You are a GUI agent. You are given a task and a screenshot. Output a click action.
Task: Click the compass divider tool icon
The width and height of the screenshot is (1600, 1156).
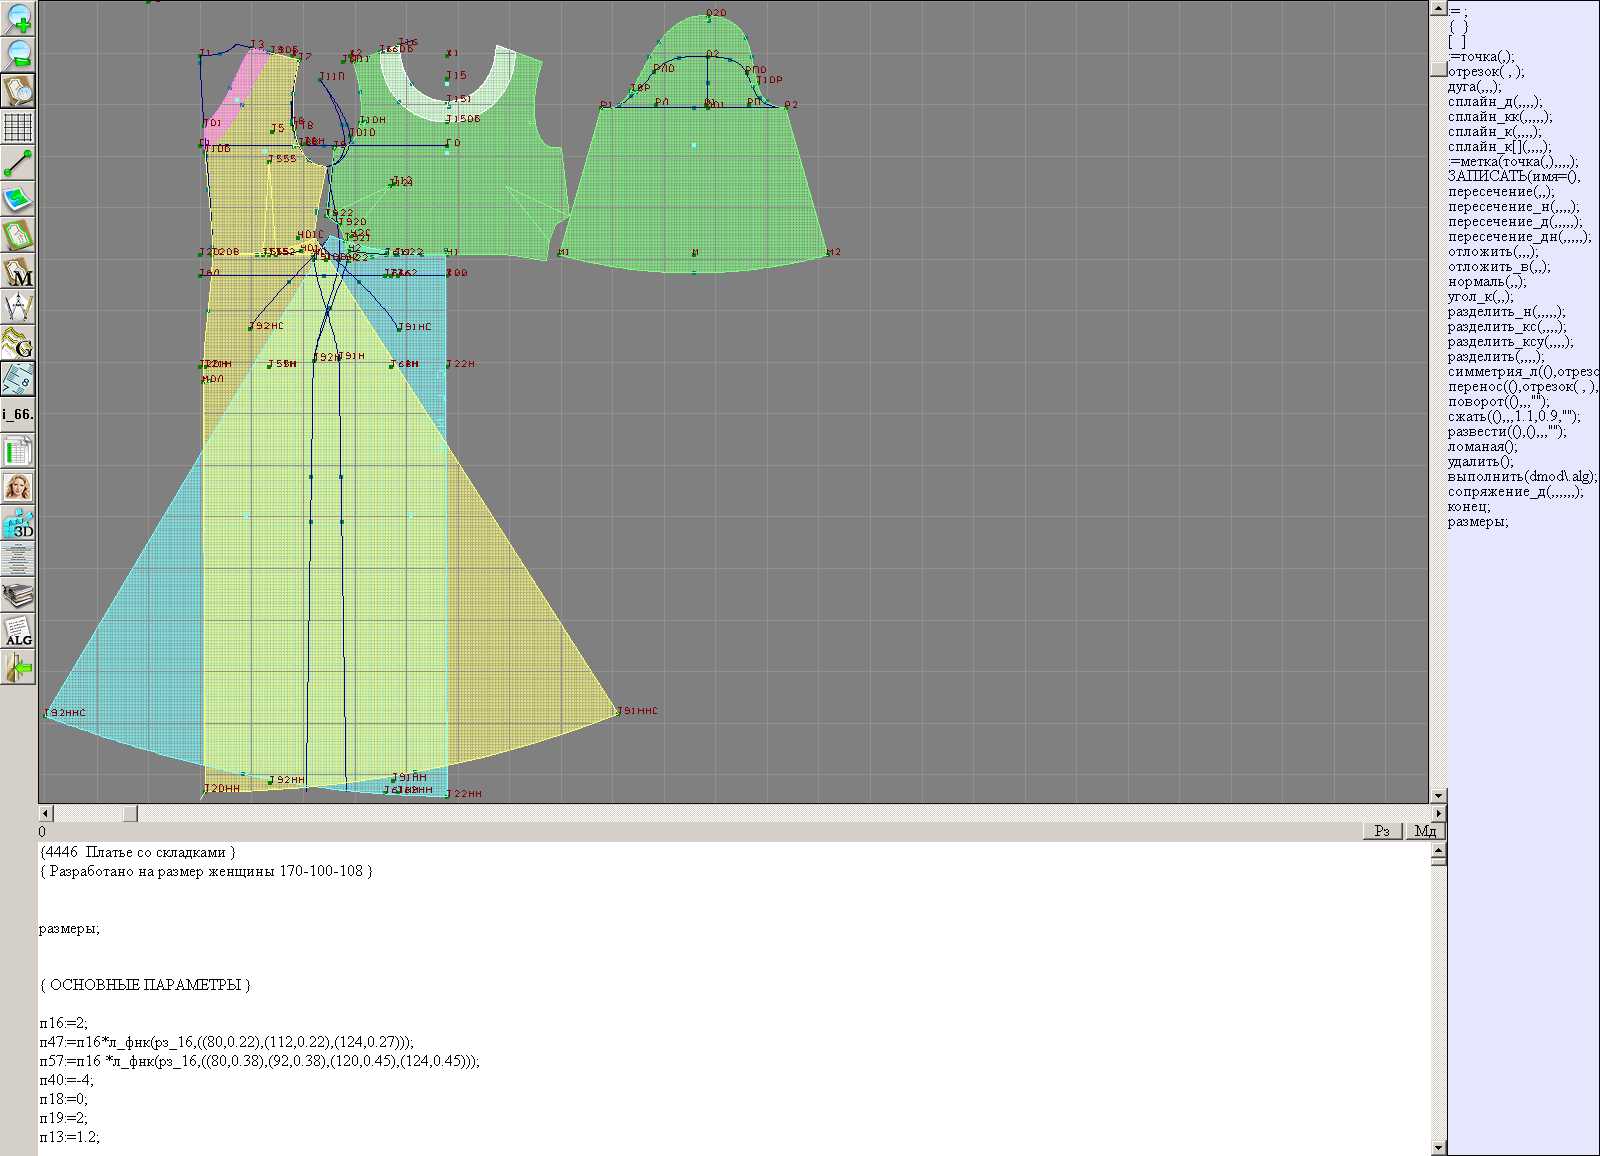coord(18,307)
